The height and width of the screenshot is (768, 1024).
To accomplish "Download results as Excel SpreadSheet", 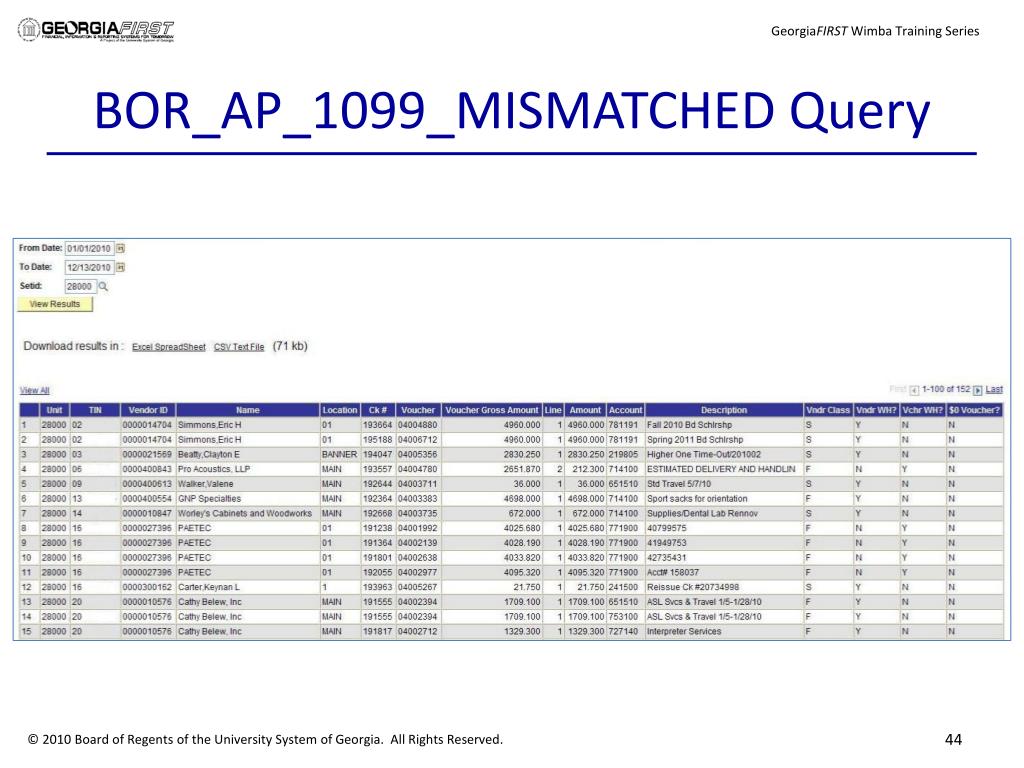I will coord(168,347).
